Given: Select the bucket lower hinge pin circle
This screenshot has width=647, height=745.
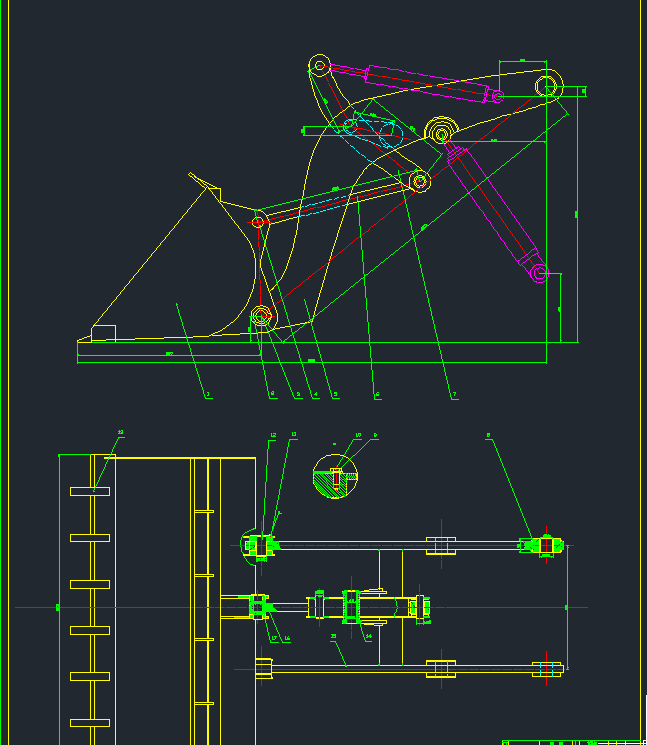Looking at the screenshot, I should coord(261,315).
